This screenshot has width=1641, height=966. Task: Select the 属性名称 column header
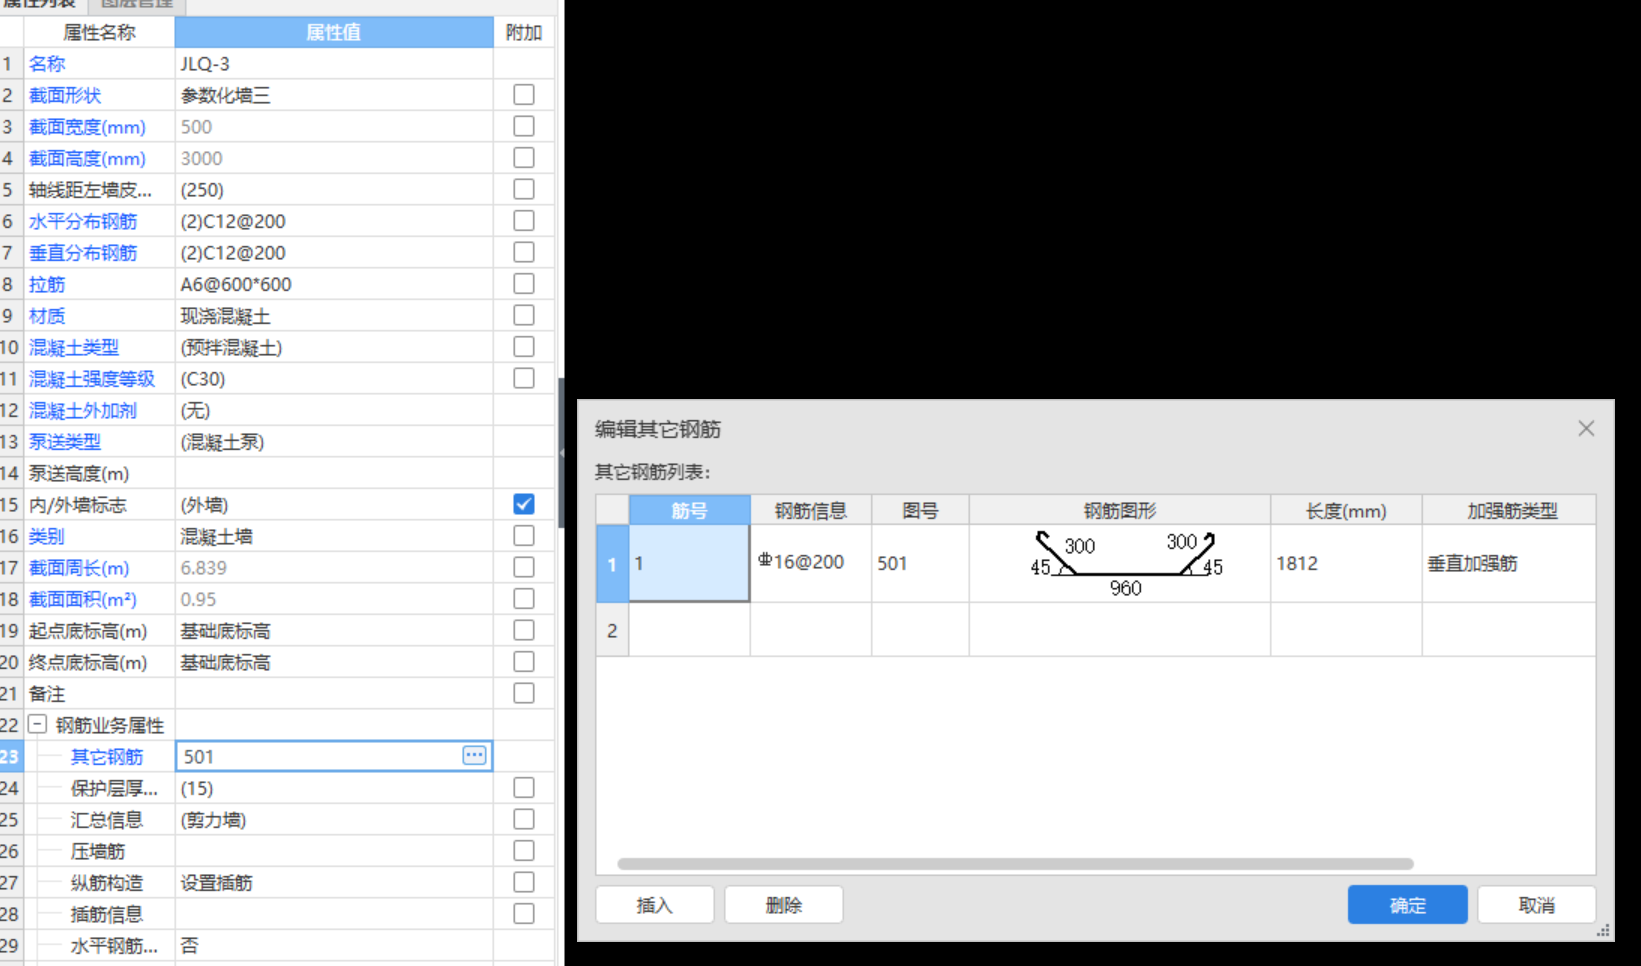point(99,32)
